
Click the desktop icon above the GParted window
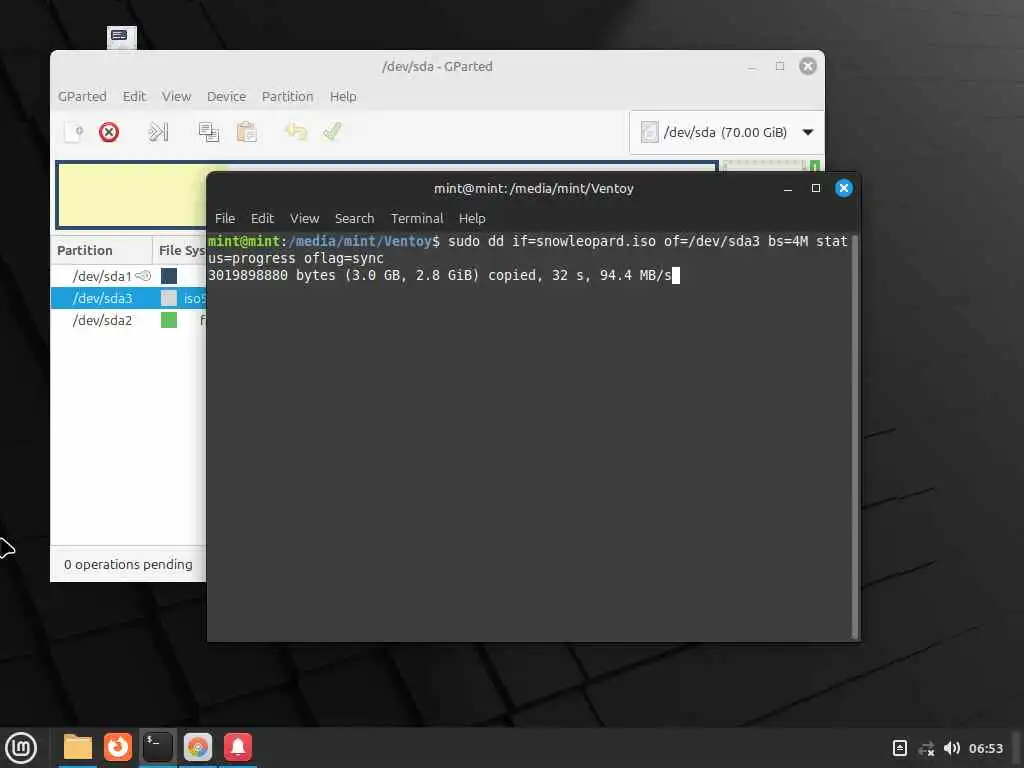pos(121,37)
